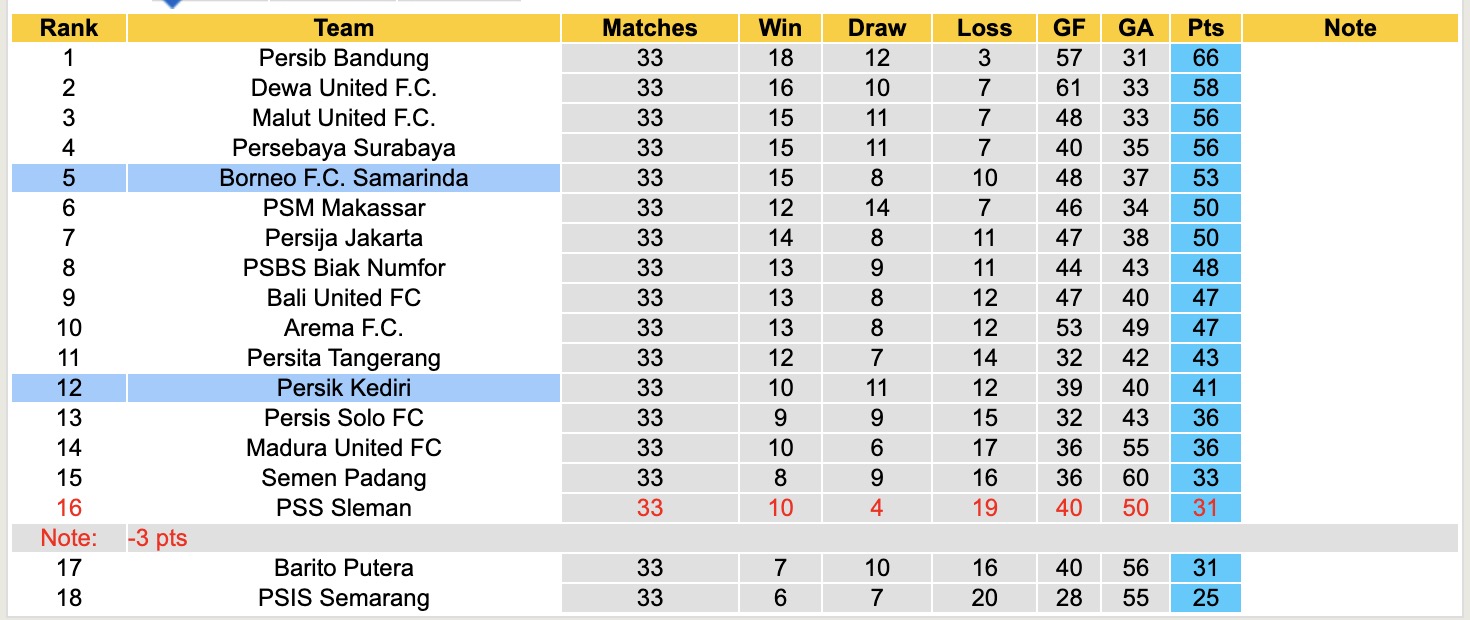The width and height of the screenshot is (1470, 620).
Task: Select the Note column header
Action: (1349, 28)
